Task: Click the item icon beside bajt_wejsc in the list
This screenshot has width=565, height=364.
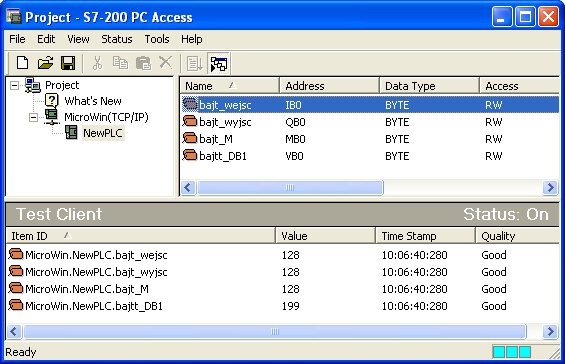Action: click(x=190, y=105)
